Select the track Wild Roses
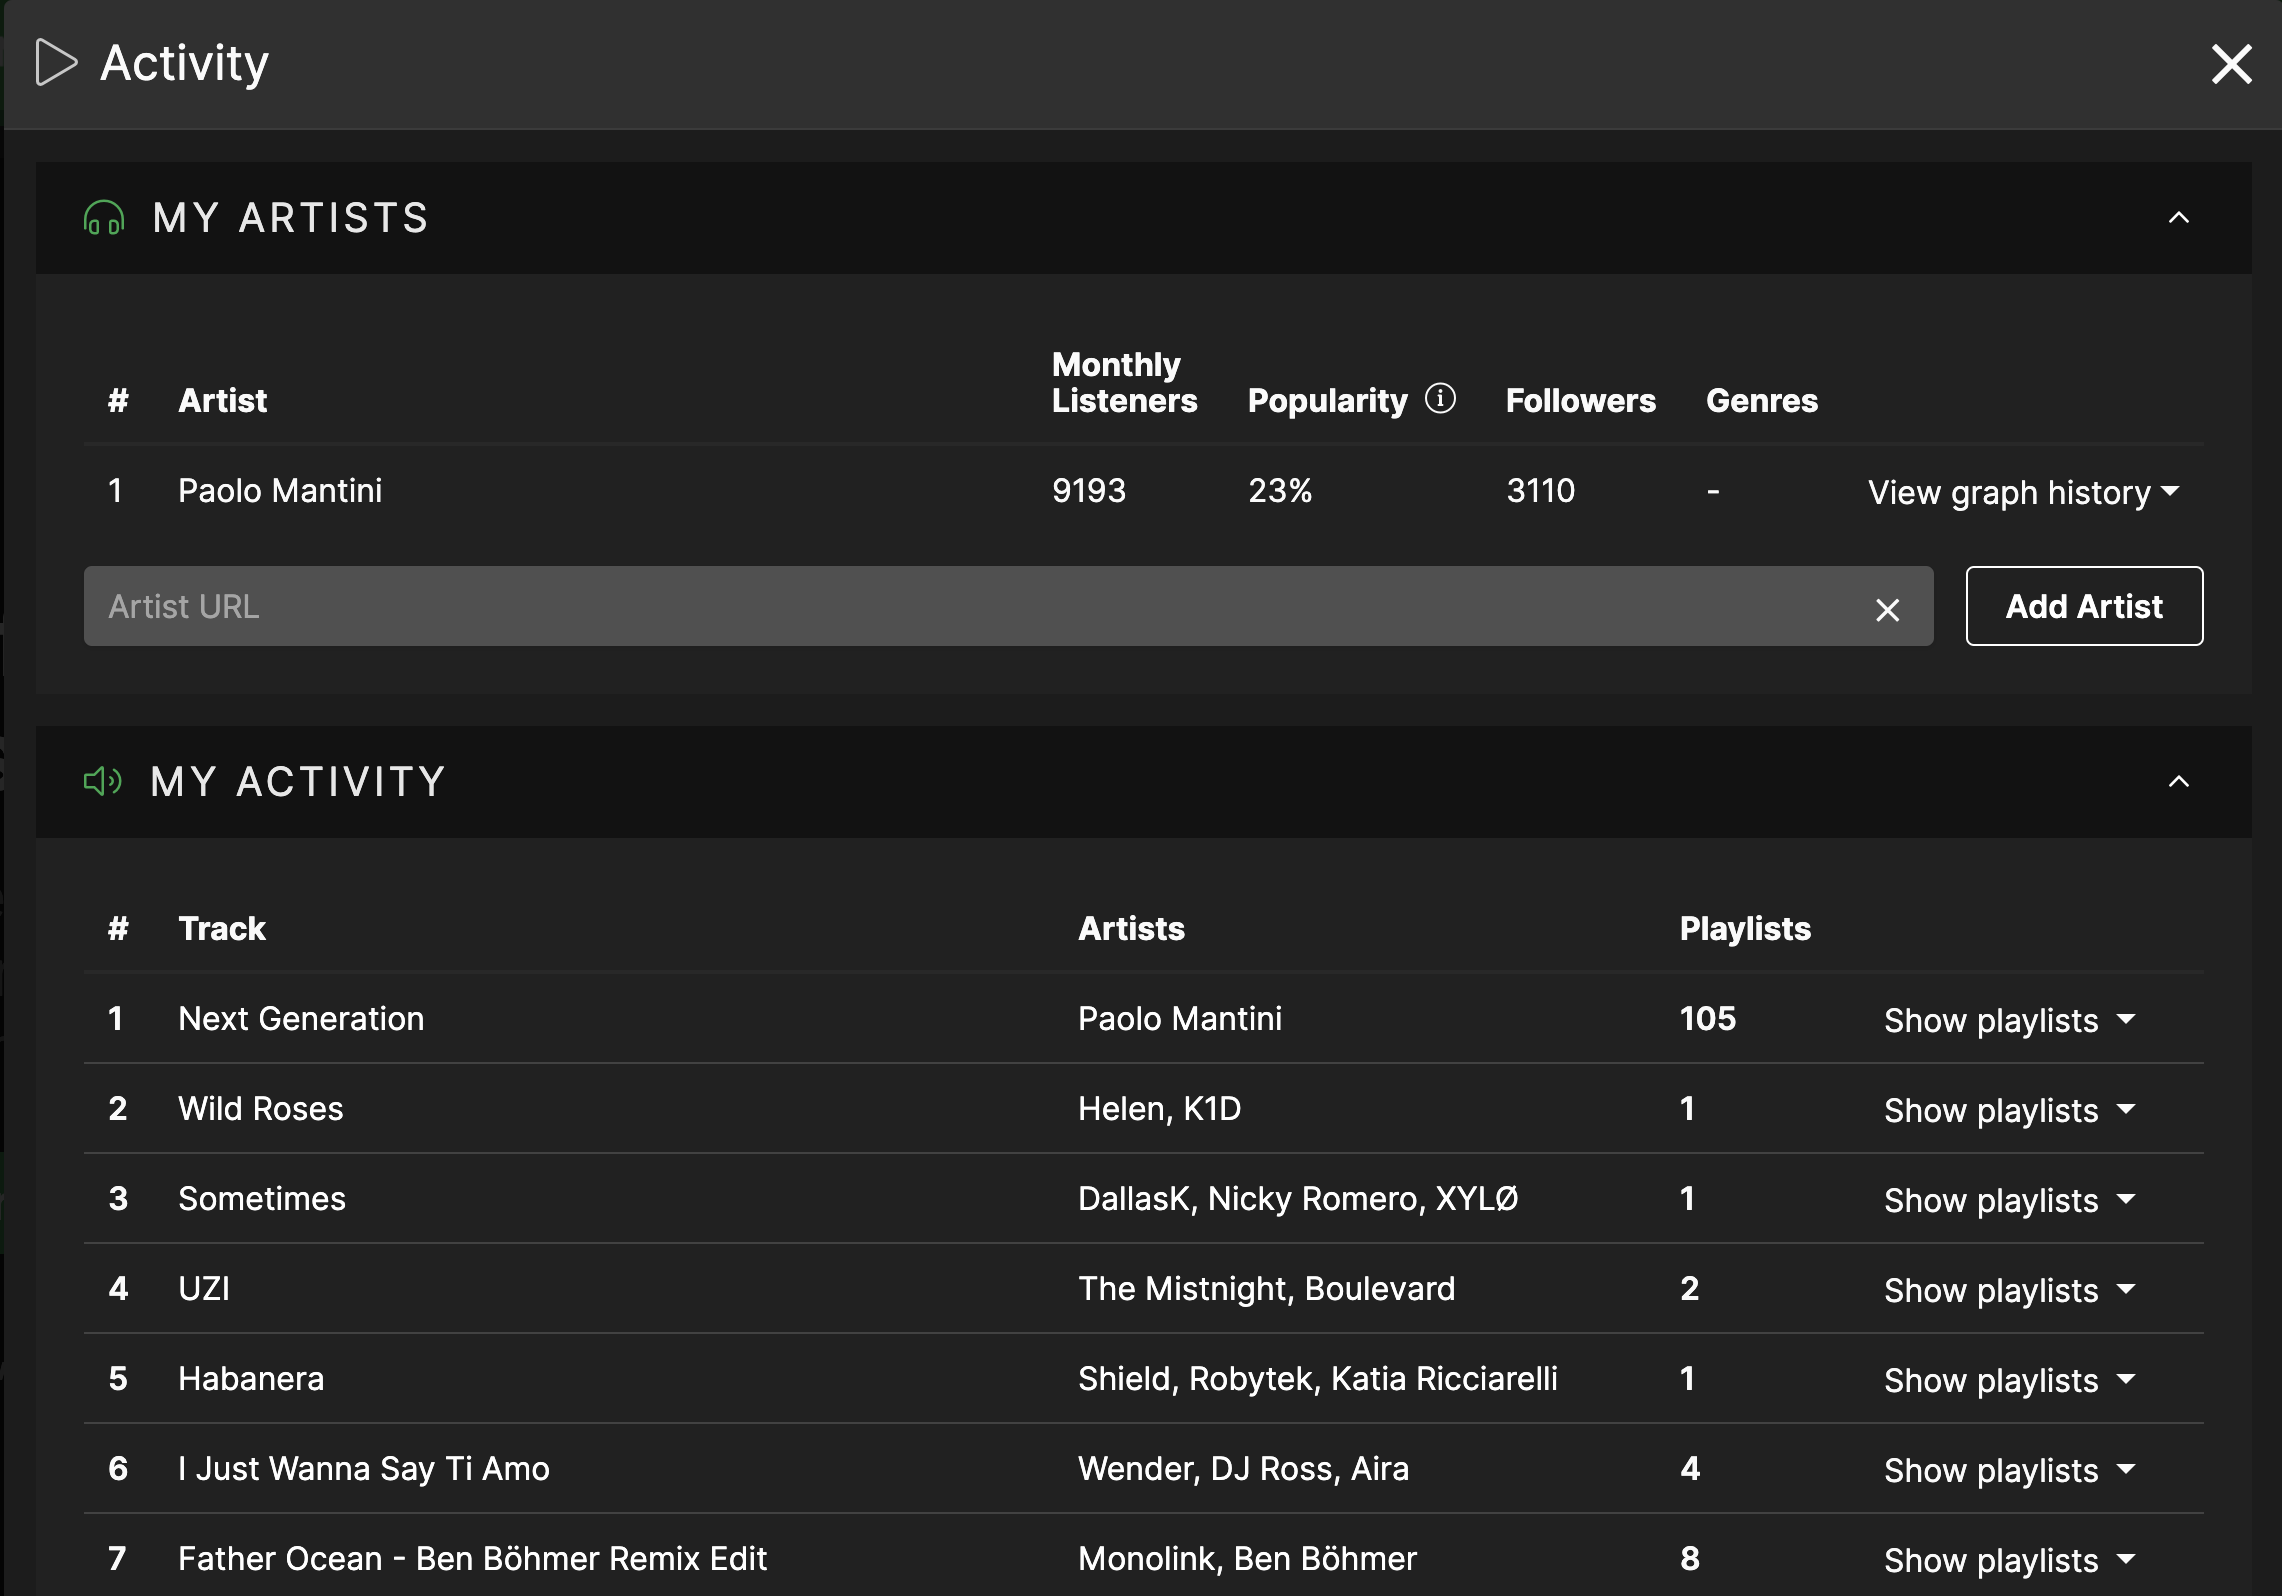 click(260, 1109)
